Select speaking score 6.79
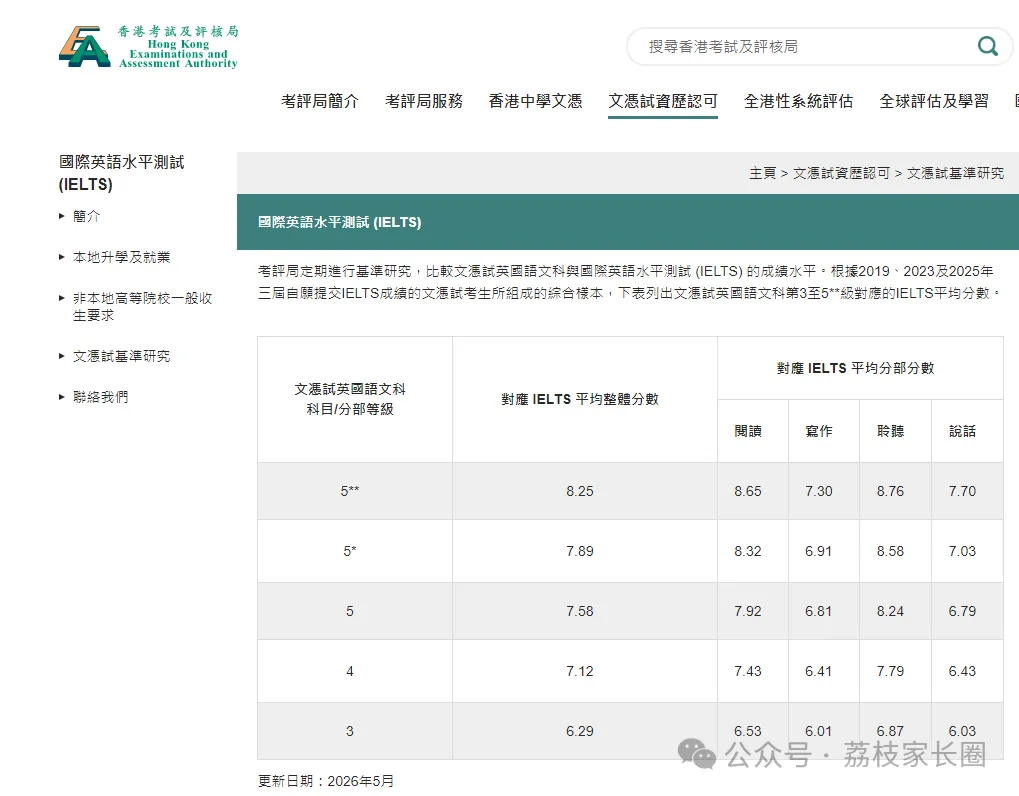Viewport: 1019px width, 796px height. click(962, 611)
